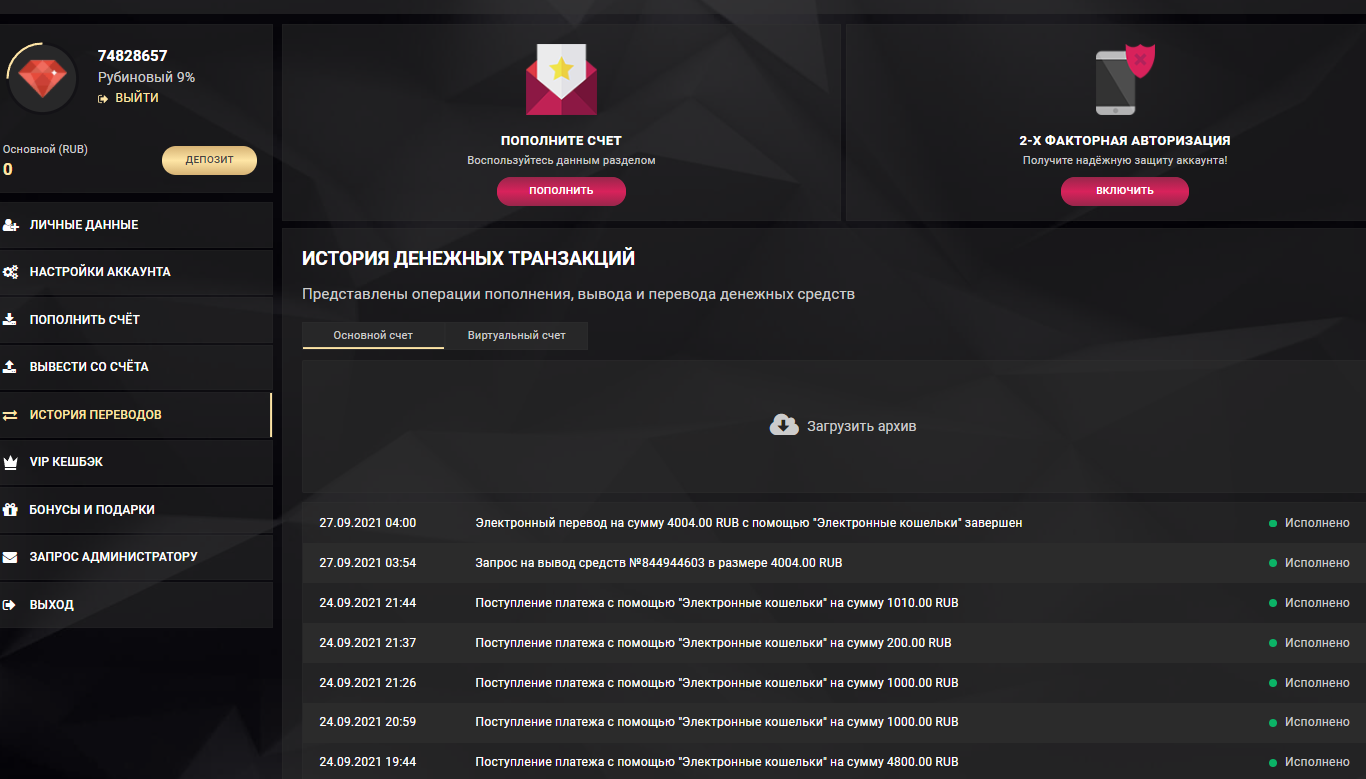Viewport: 1366px width, 779px height.
Task: Select the withdrawal request №844944603 row
Action: pyautogui.click(x=658, y=563)
